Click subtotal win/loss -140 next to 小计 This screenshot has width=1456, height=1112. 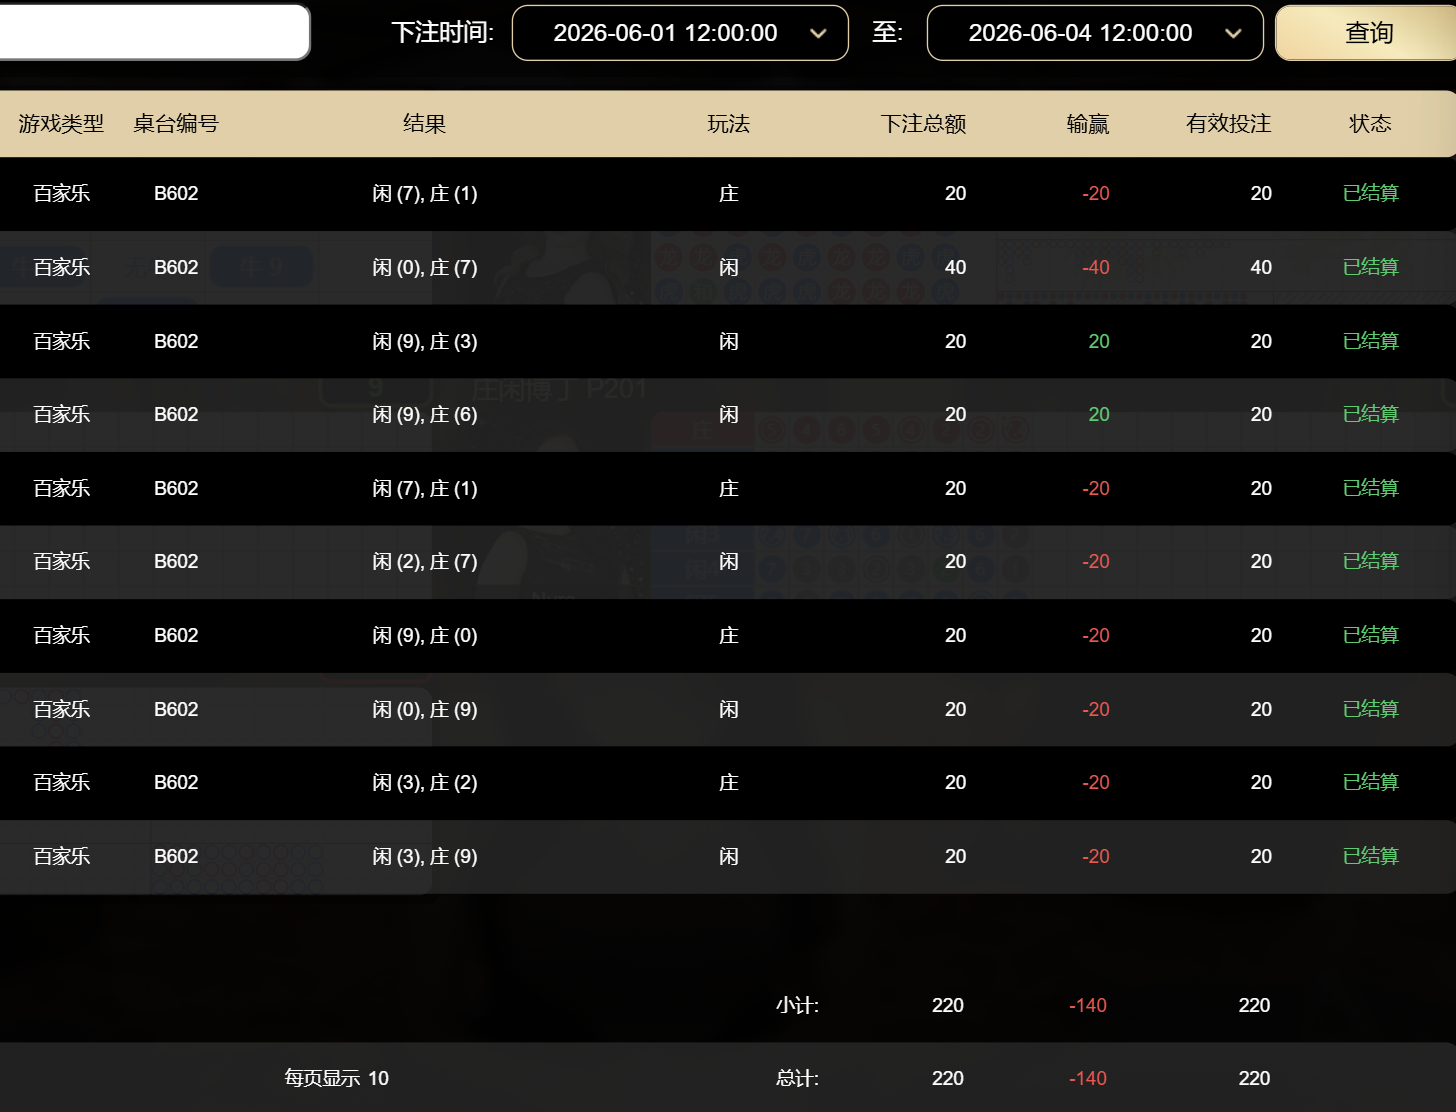pos(1088,1005)
